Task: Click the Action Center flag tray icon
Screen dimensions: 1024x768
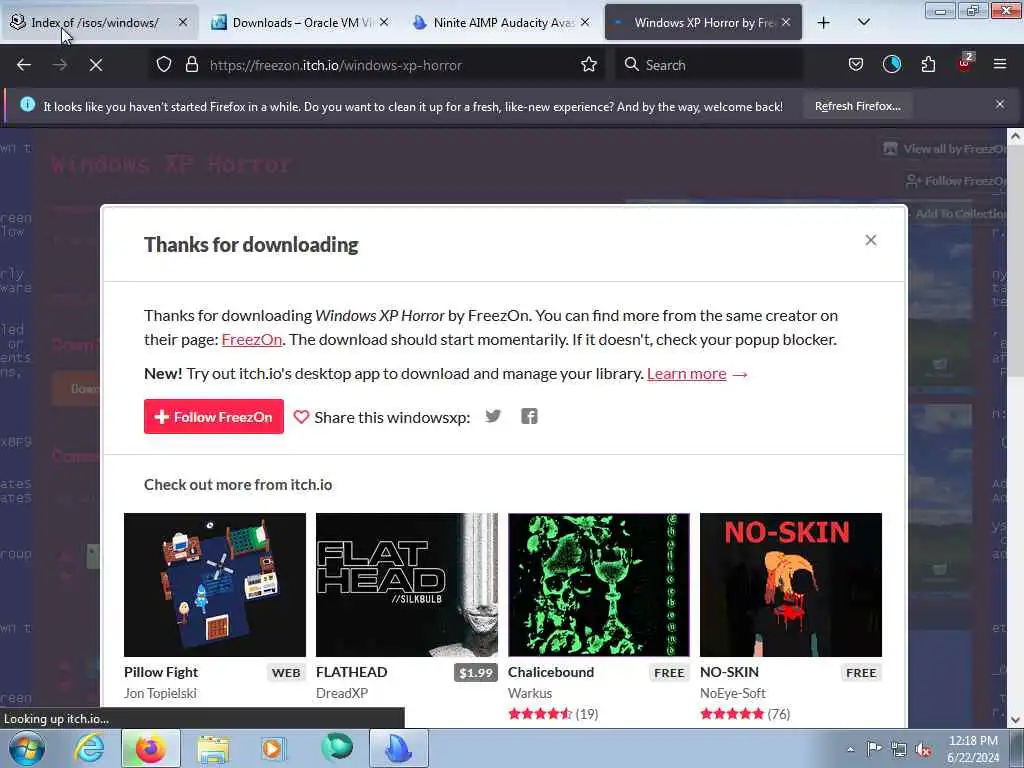Action: pos(874,749)
